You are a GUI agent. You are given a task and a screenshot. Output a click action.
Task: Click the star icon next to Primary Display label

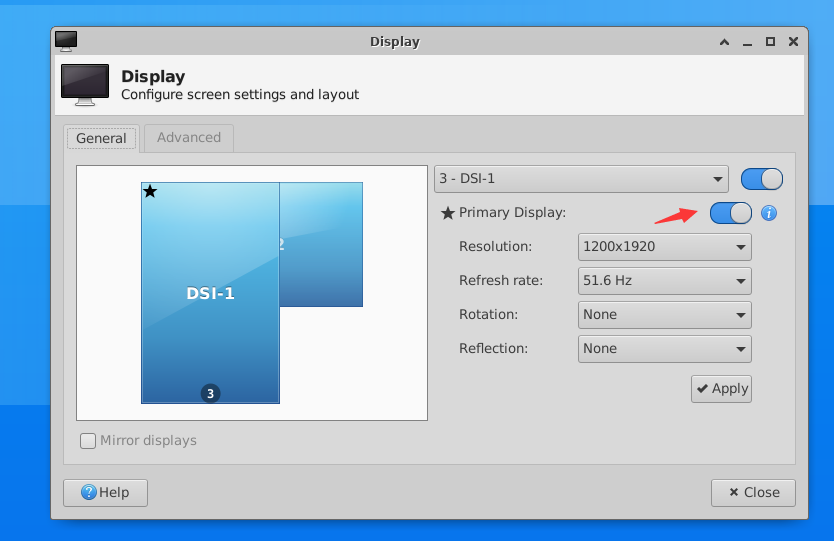pos(448,213)
